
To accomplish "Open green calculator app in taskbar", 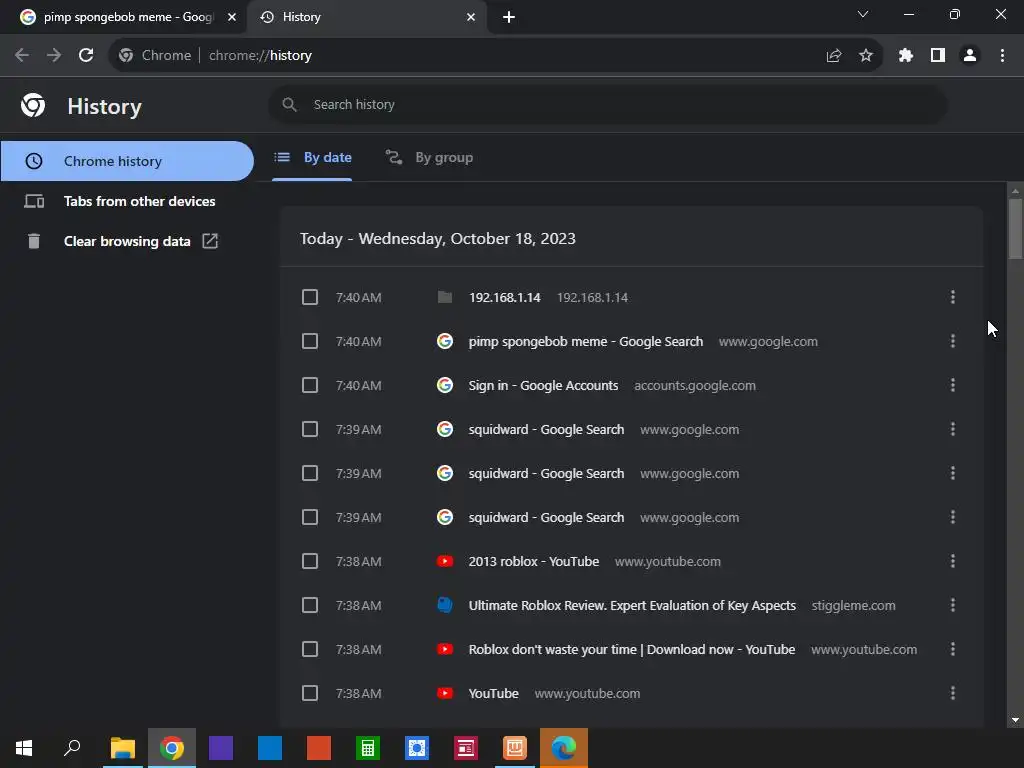I will point(368,748).
